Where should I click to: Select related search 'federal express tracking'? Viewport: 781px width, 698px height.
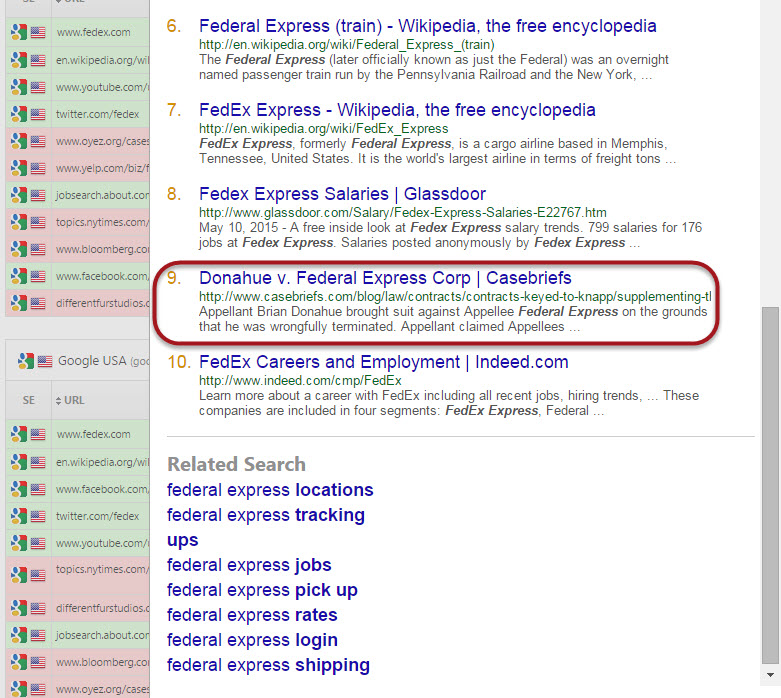[x=265, y=515]
